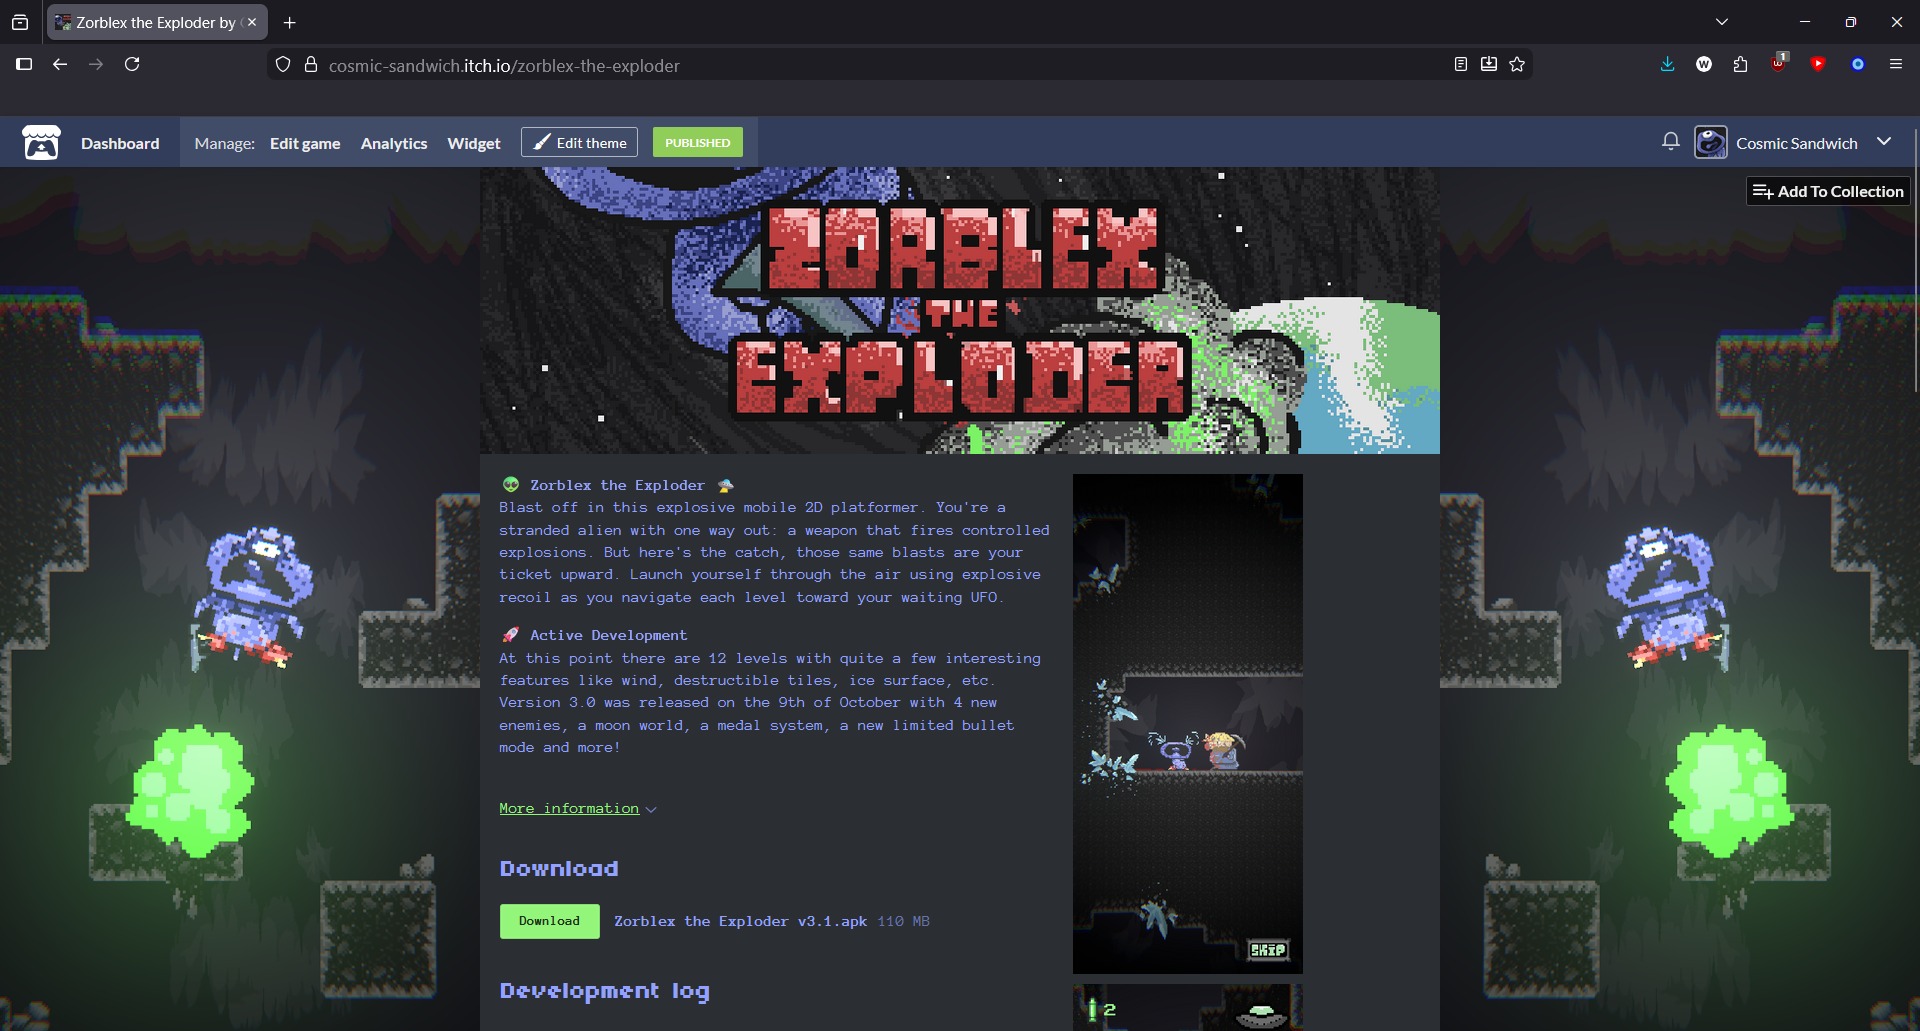Go to Edit game
Image resolution: width=1920 pixels, height=1031 pixels.
point(304,143)
